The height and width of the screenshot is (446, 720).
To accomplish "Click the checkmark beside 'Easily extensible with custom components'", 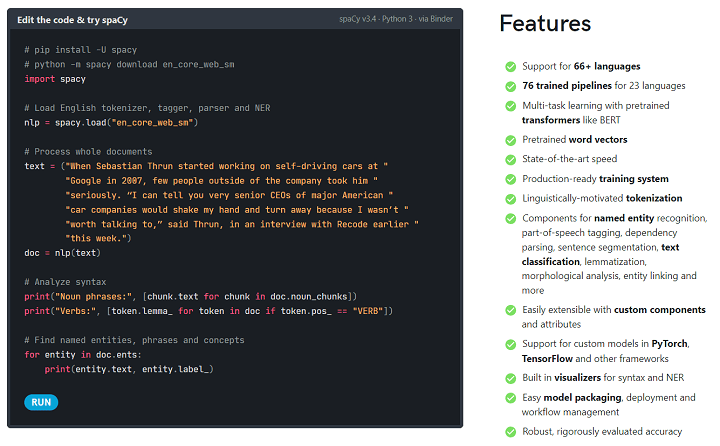I will coord(511,311).
